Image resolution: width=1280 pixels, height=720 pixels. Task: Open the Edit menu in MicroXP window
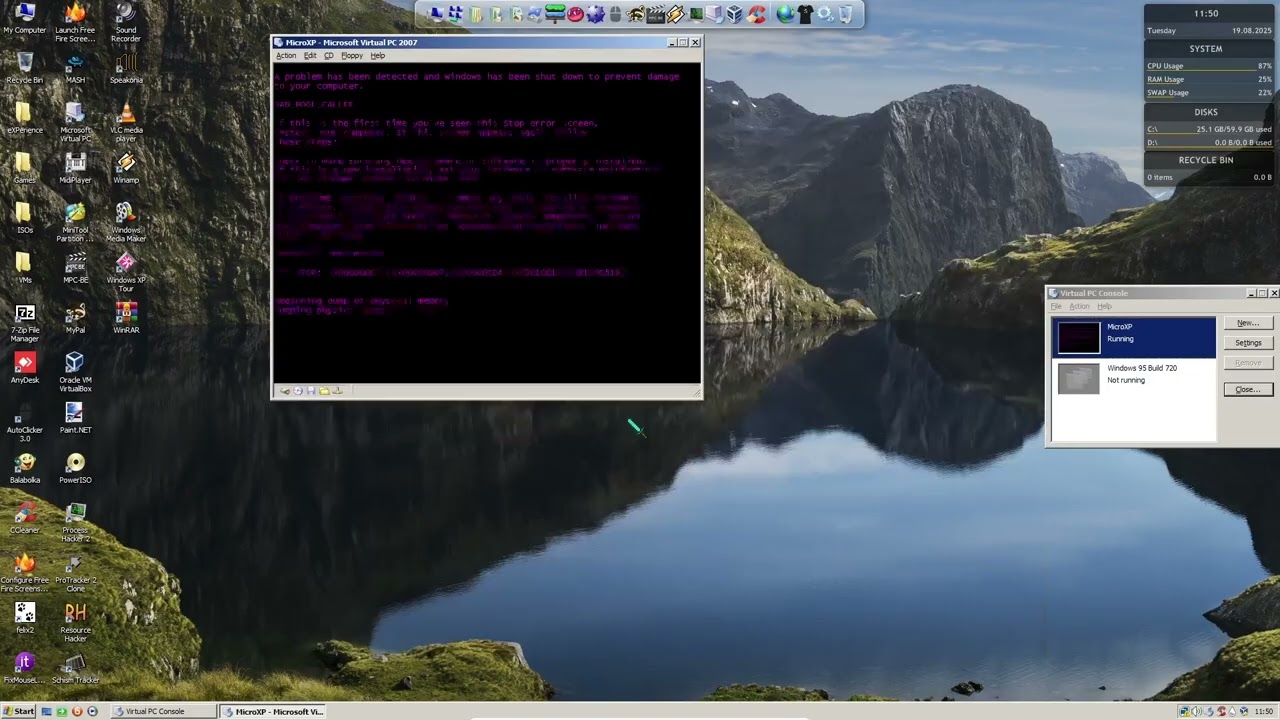310,56
